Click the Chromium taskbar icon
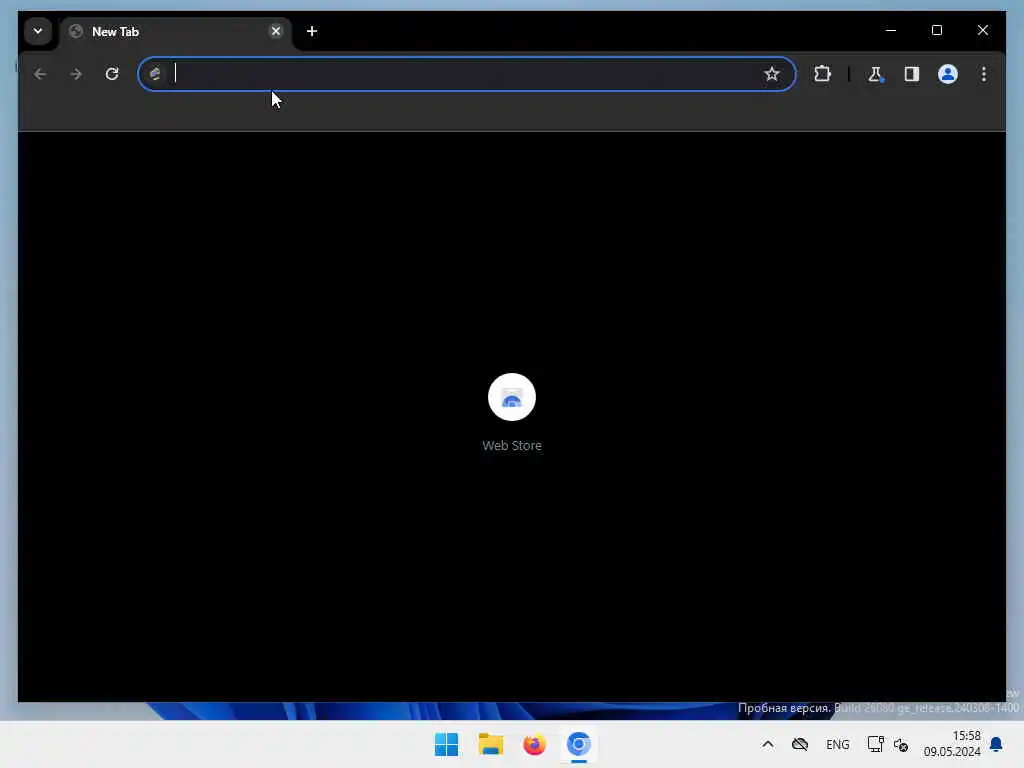This screenshot has width=1024, height=768. click(x=579, y=744)
